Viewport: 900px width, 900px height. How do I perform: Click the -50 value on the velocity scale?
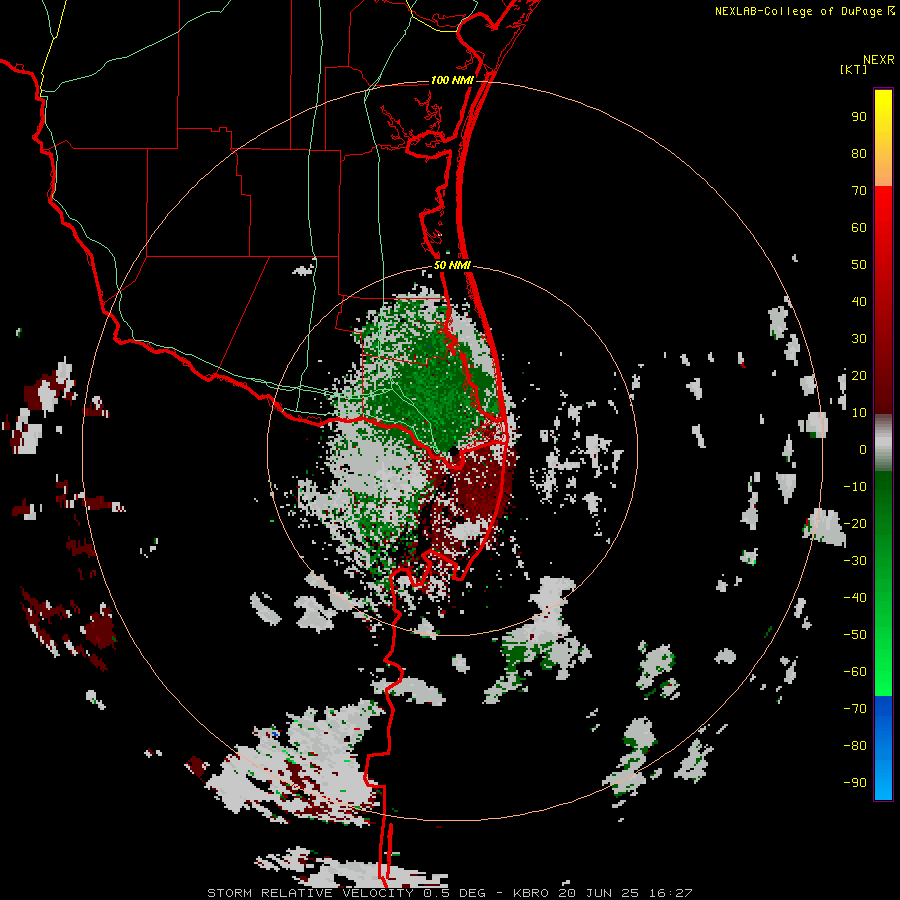(855, 635)
